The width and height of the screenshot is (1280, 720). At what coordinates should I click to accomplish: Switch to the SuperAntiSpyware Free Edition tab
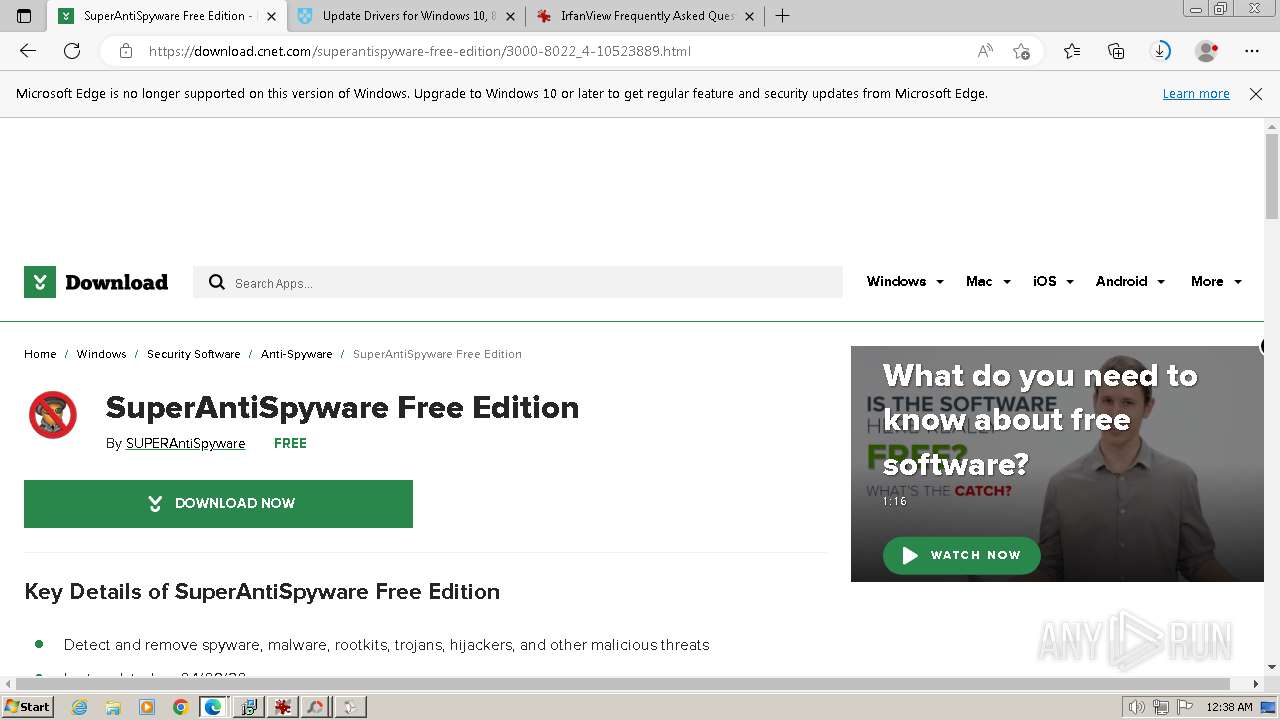pos(167,16)
